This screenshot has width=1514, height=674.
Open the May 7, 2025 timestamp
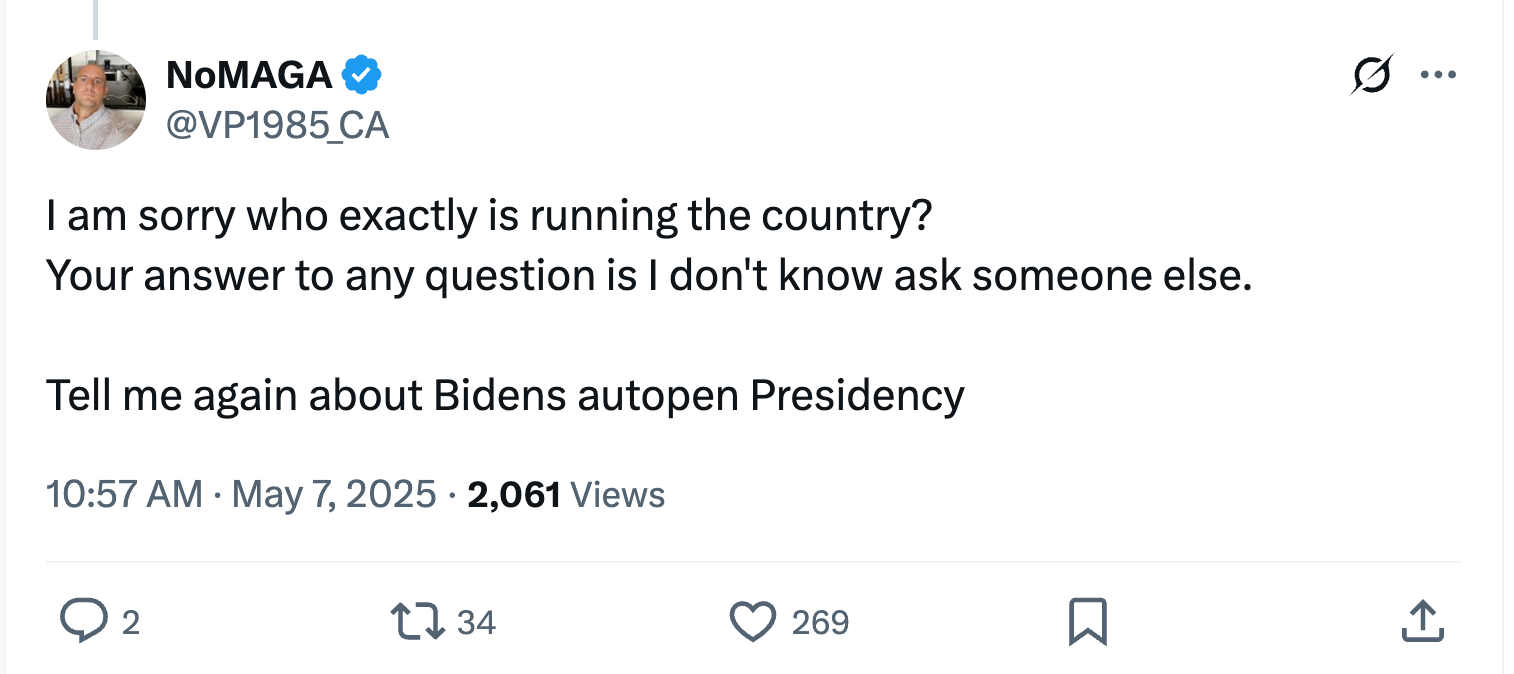click(332, 494)
